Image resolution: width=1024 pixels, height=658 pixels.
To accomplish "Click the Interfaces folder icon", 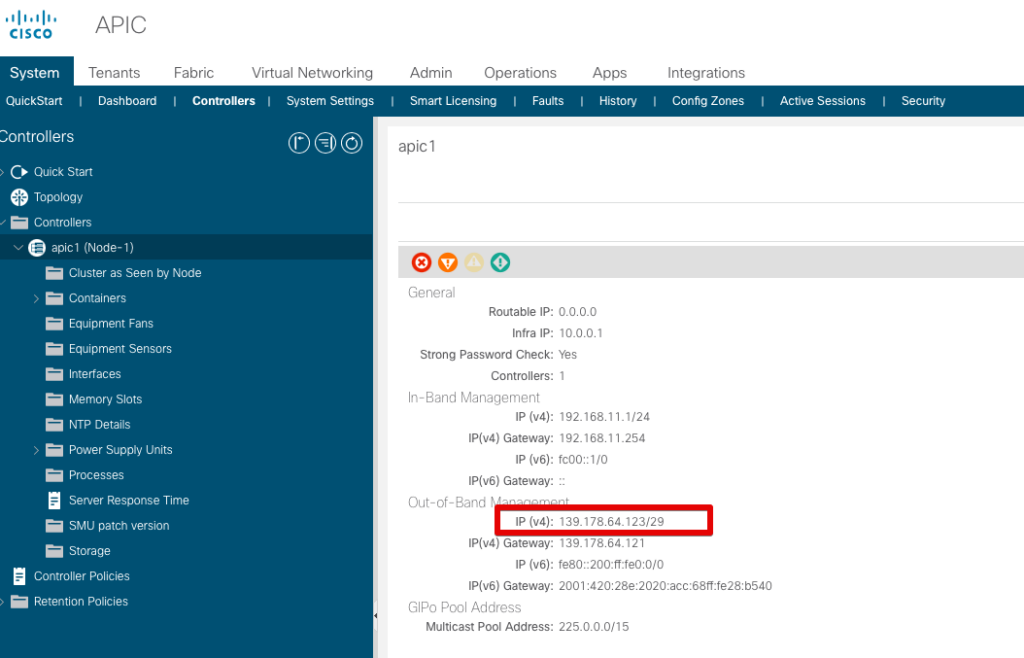I will point(54,374).
